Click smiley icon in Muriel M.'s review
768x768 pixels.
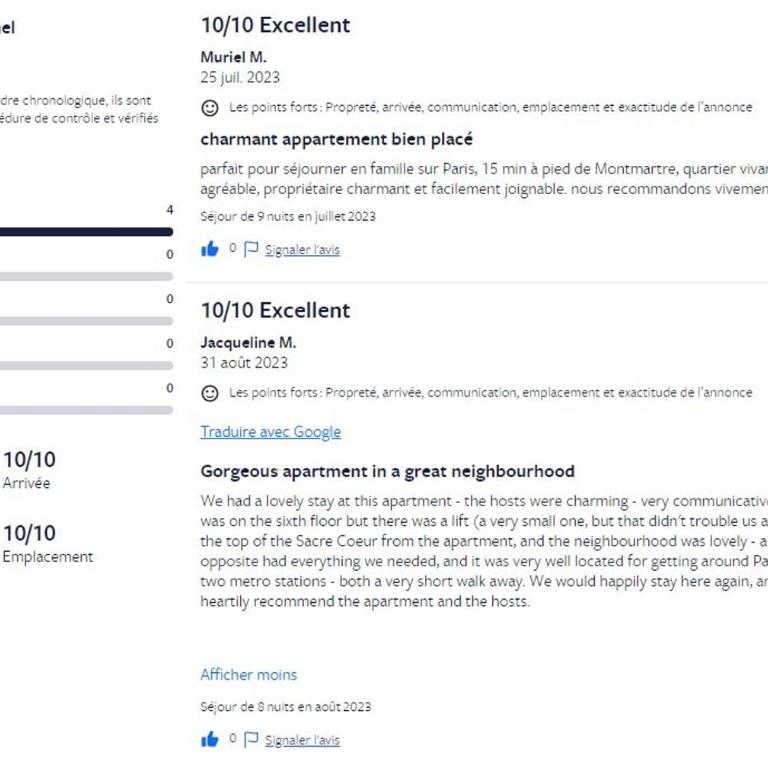tap(210, 108)
